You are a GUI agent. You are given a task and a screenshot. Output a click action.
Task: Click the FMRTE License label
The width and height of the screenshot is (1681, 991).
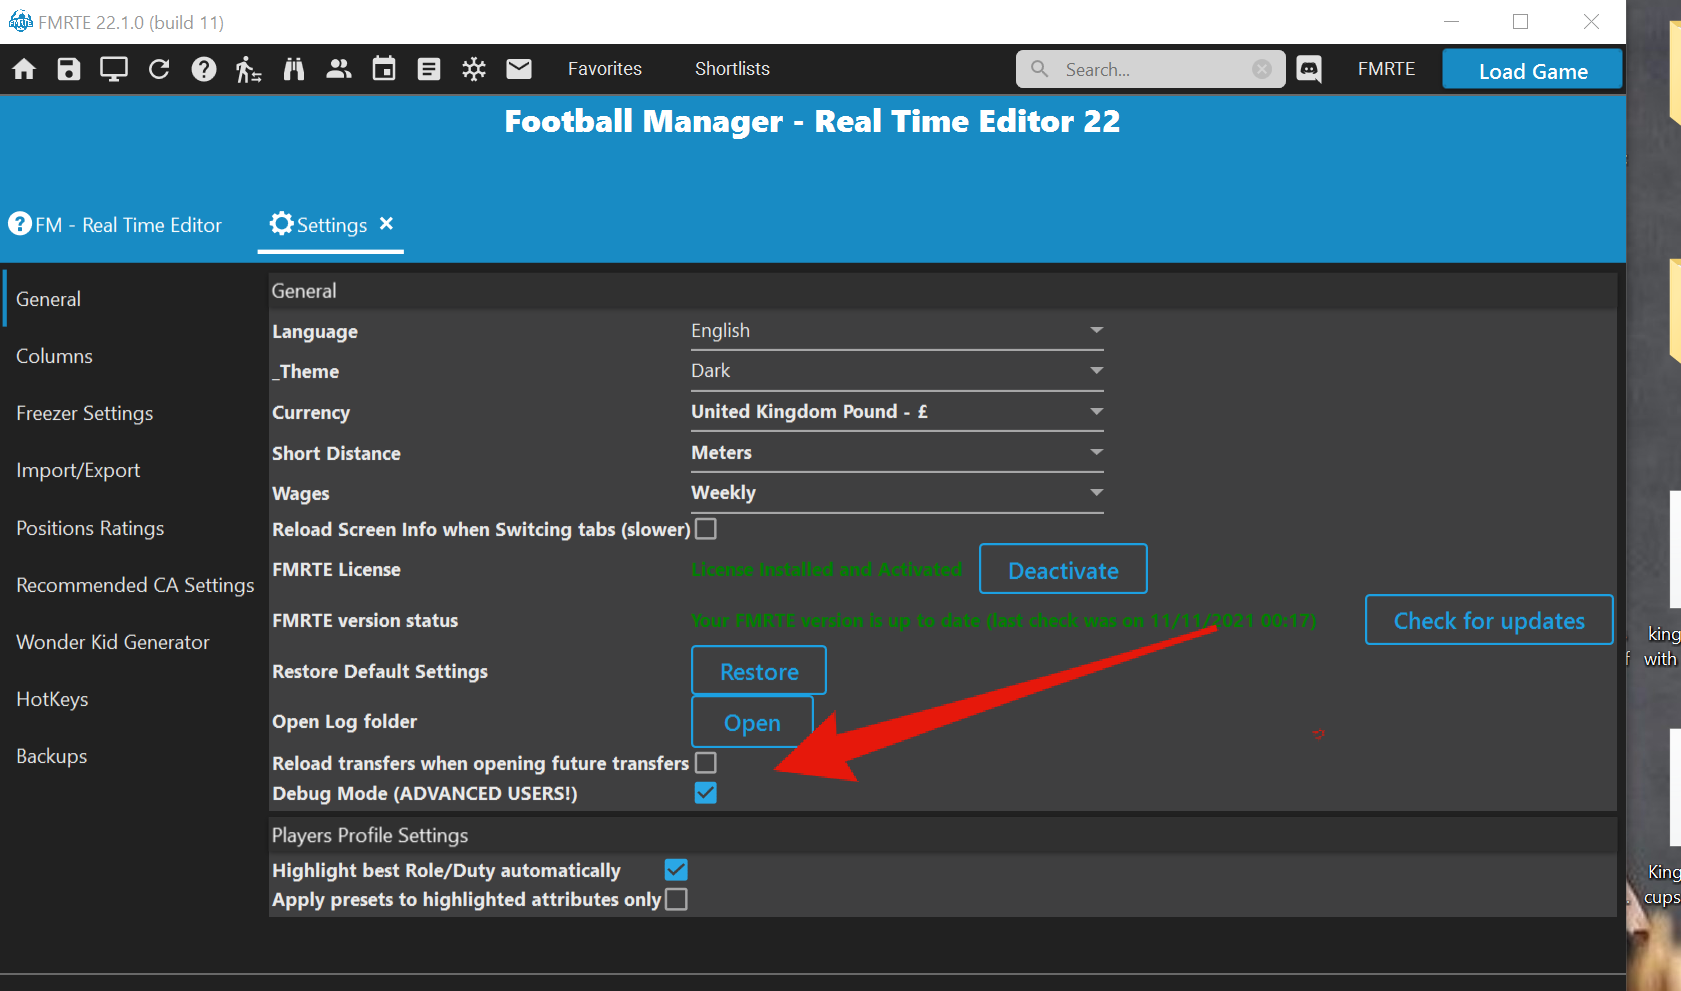pyautogui.click(x=336, y=569)
